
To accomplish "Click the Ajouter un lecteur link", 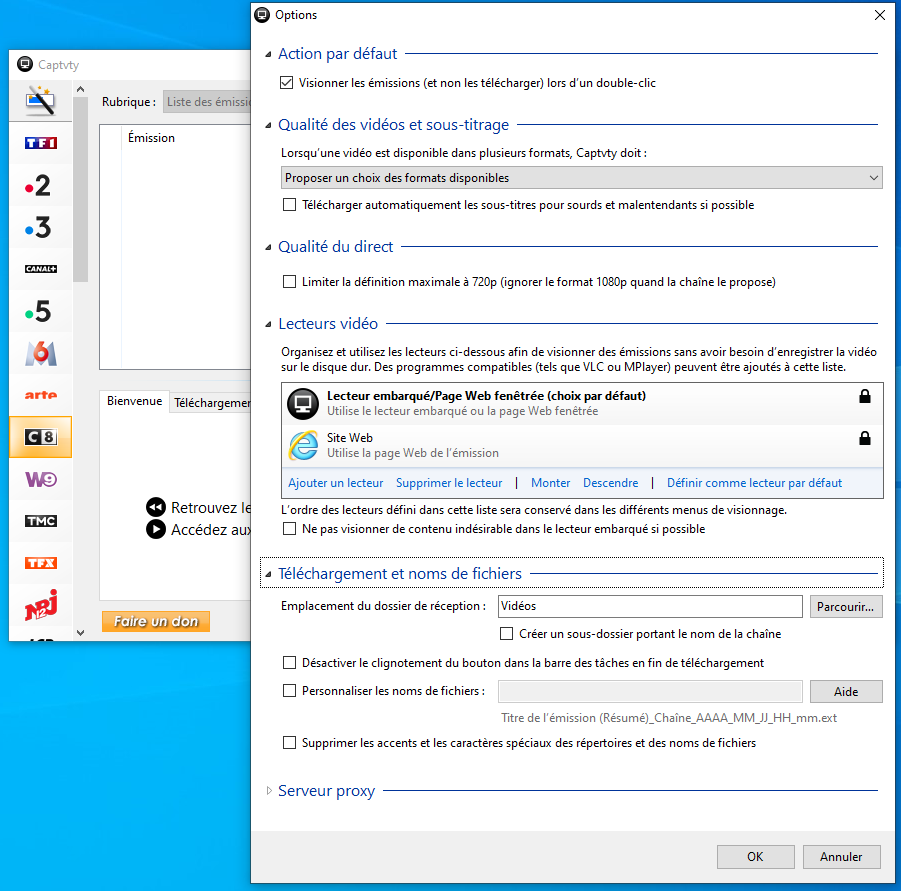I will click(336, 483).
